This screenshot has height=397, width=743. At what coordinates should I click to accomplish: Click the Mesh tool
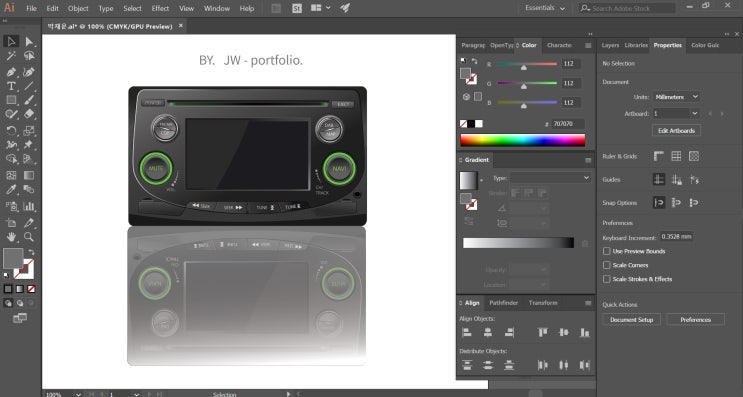coord(11,175)
